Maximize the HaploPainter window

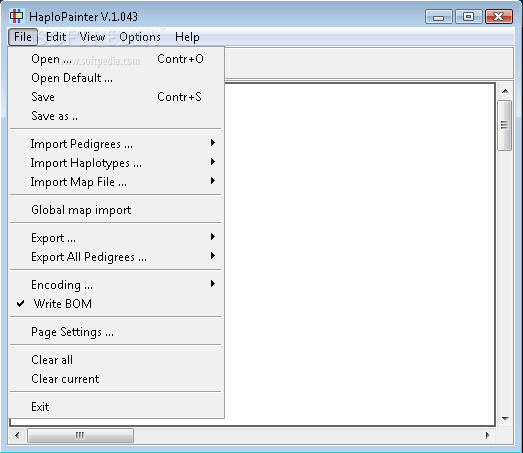point(469,17)
